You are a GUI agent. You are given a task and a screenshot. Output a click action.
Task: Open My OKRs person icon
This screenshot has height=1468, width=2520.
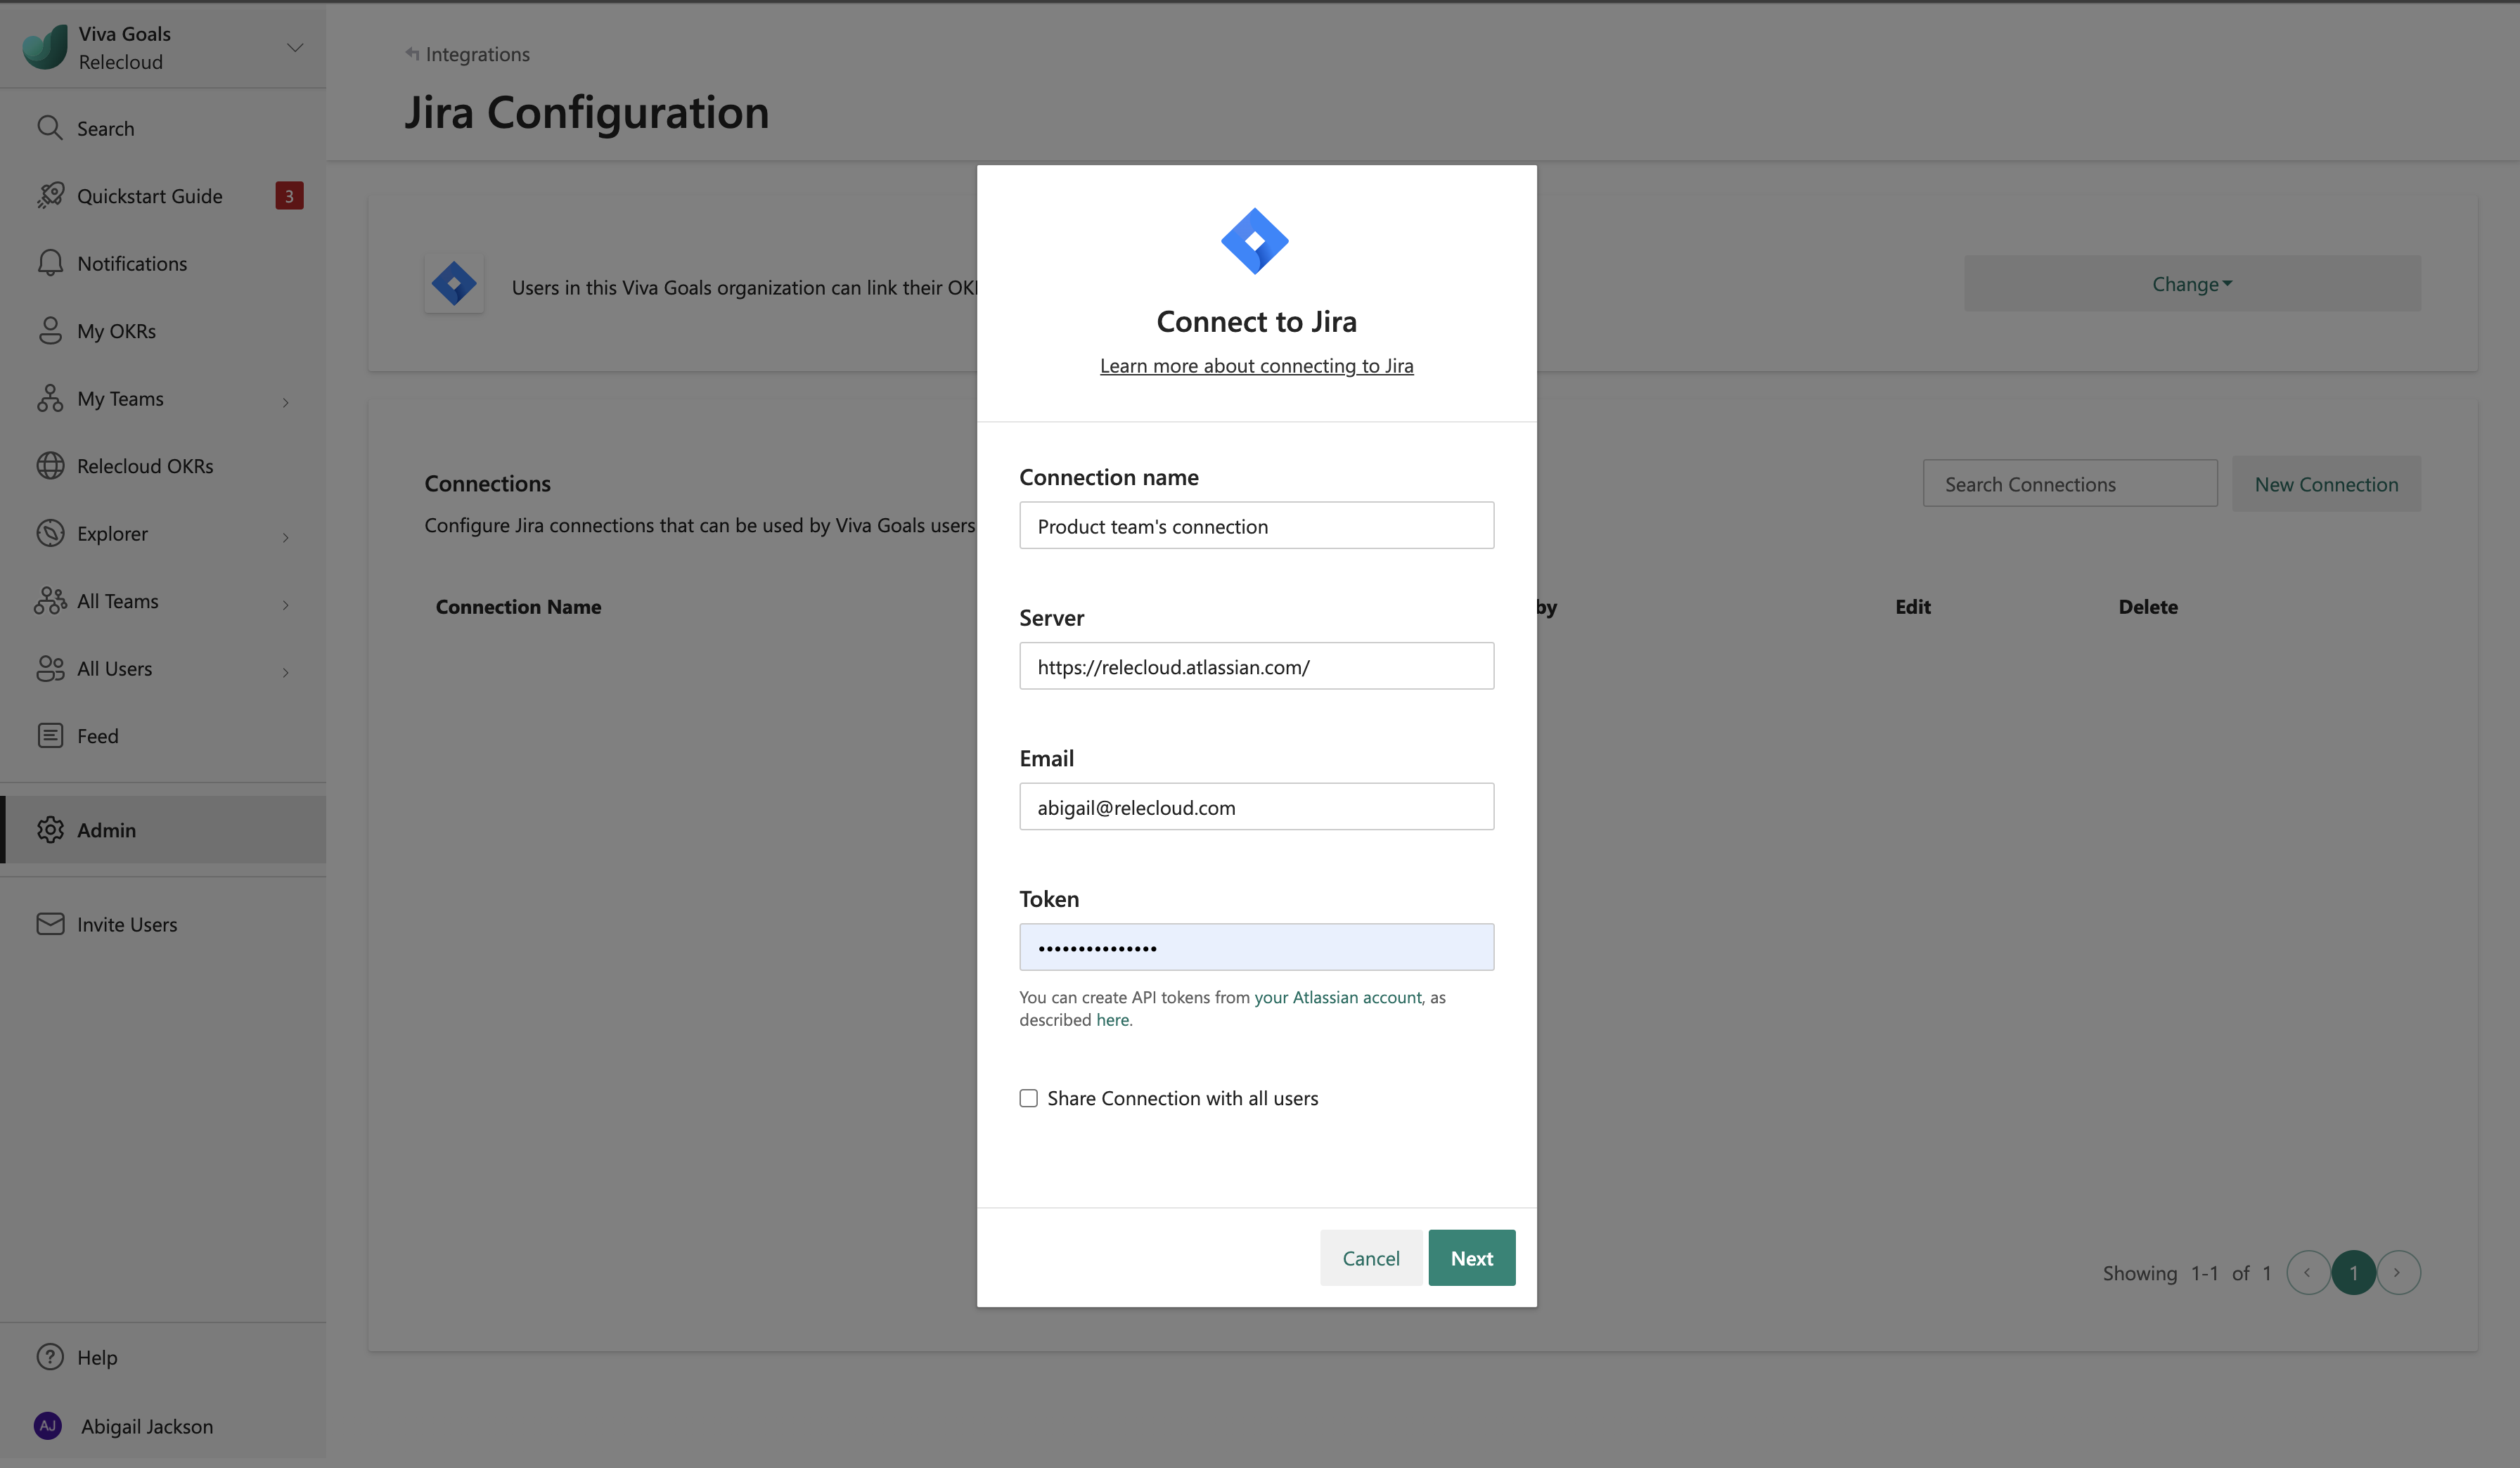50,330
